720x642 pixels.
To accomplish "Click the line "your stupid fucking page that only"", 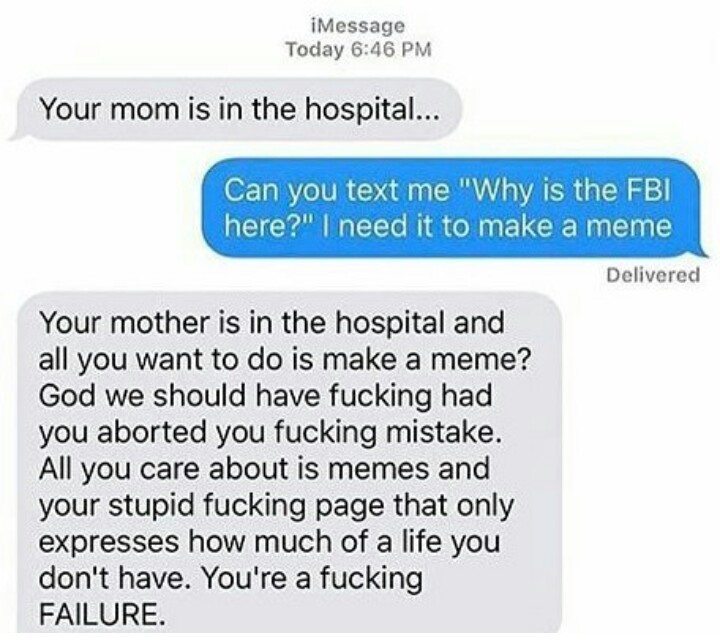I will (x=276, y=506).
